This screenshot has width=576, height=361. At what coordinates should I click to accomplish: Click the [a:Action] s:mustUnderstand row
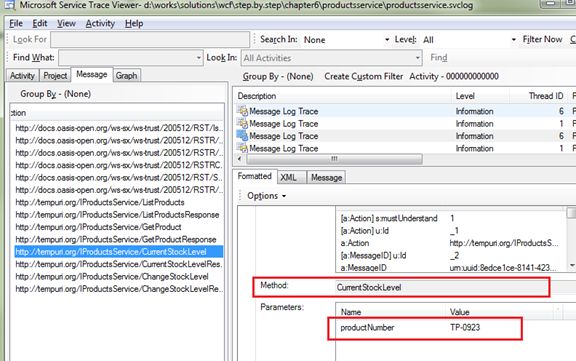[450, 218]
